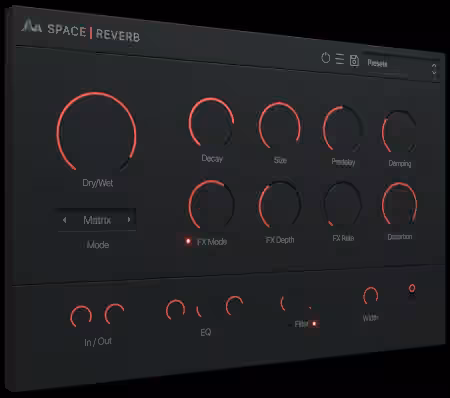This screenshot has width=450, height=398.
Task: Open the three-line menu icon
Action: (340, 59)
